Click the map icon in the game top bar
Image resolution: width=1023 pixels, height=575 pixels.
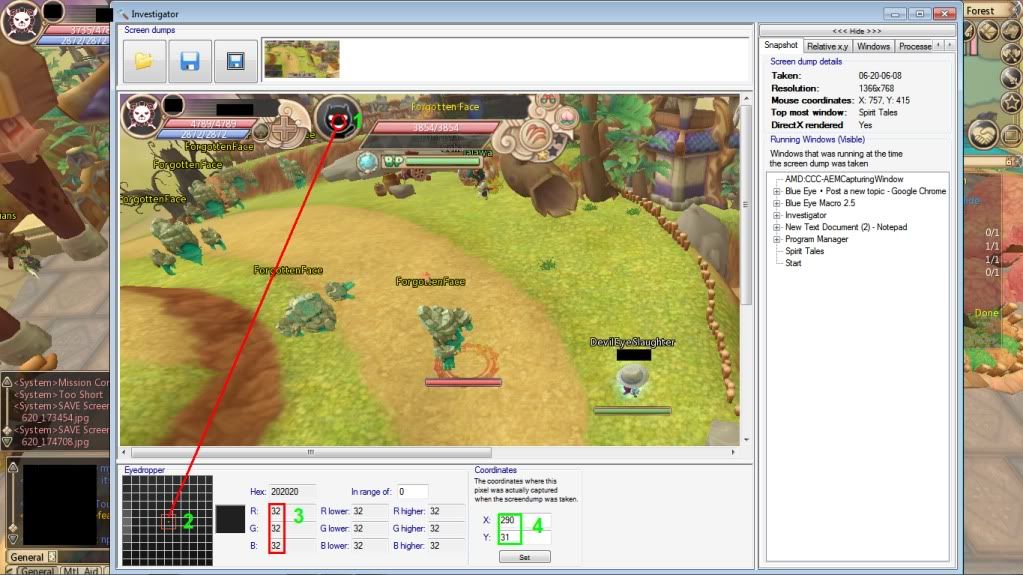tap(988, 31)
